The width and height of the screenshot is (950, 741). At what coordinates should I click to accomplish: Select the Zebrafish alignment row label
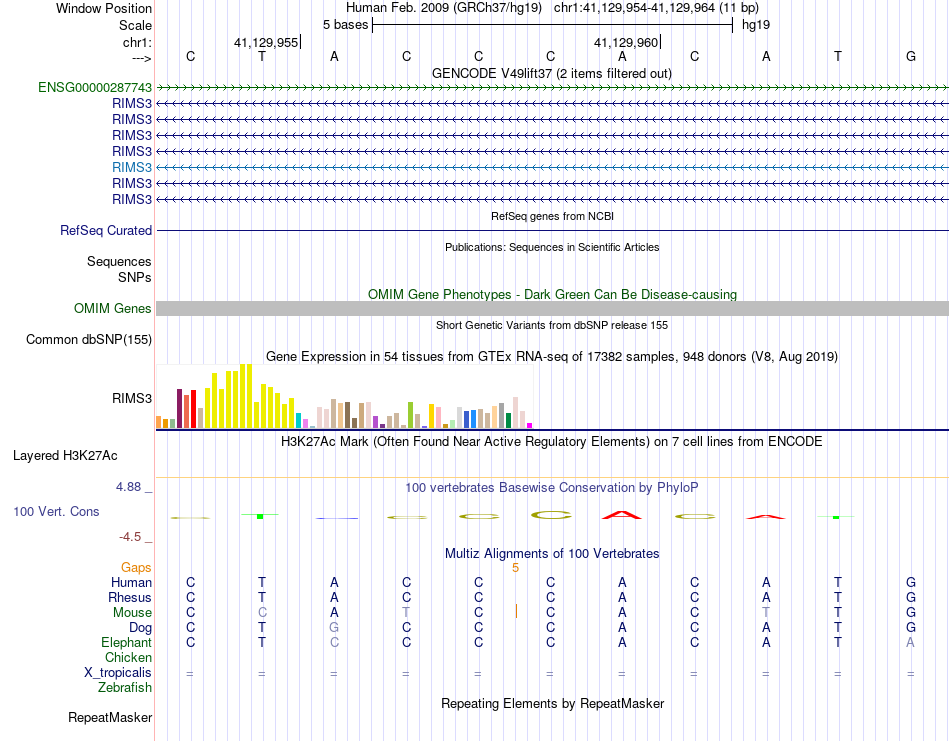125,688
